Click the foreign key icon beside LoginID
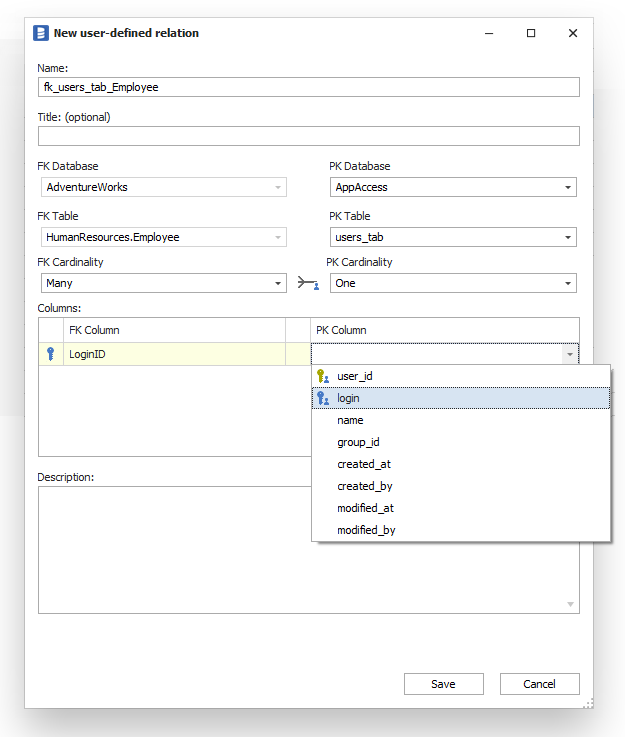Screen dimensions: 625x737 point(50,354)
